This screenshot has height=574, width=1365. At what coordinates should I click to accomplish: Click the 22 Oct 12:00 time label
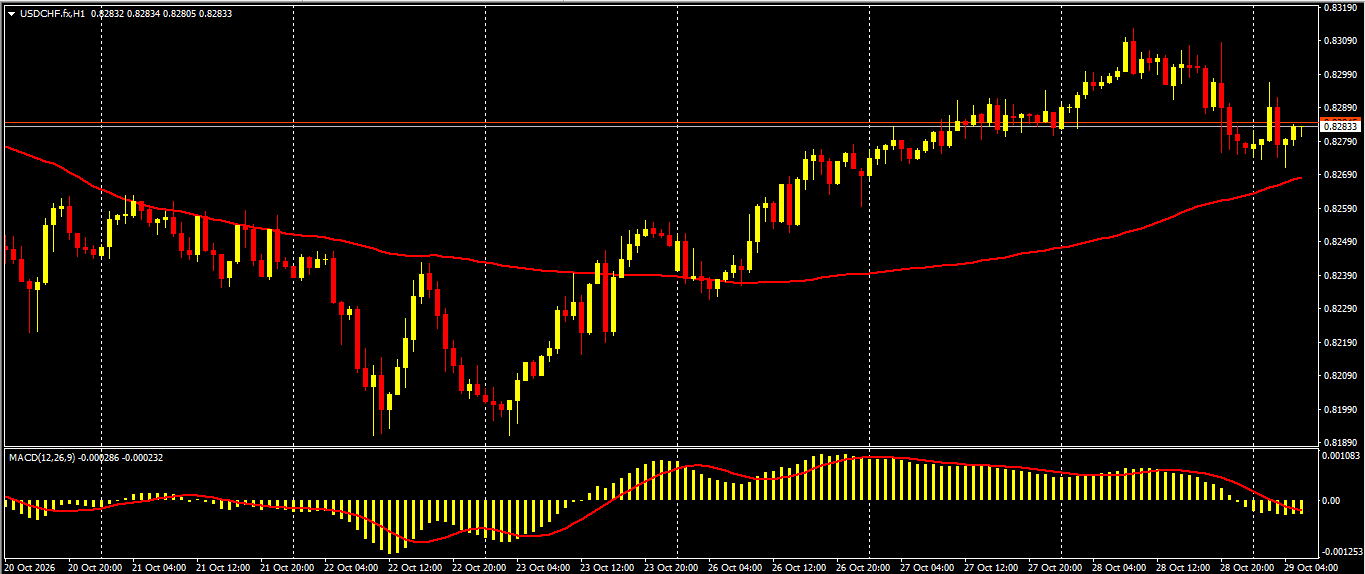click(415, 567)
